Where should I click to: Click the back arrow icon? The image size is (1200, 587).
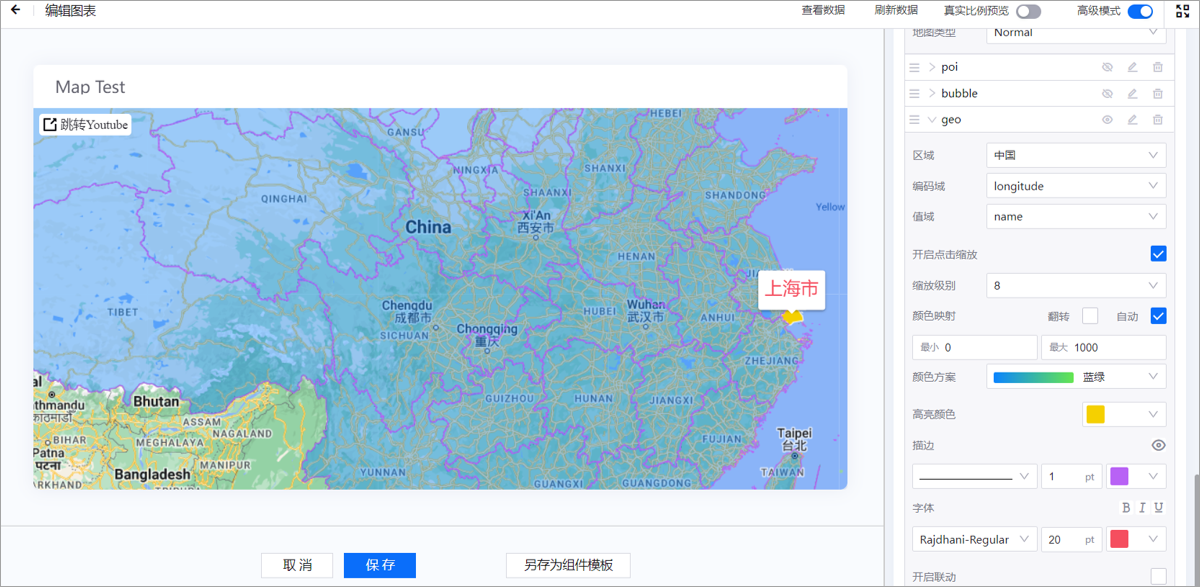point(15,11)
